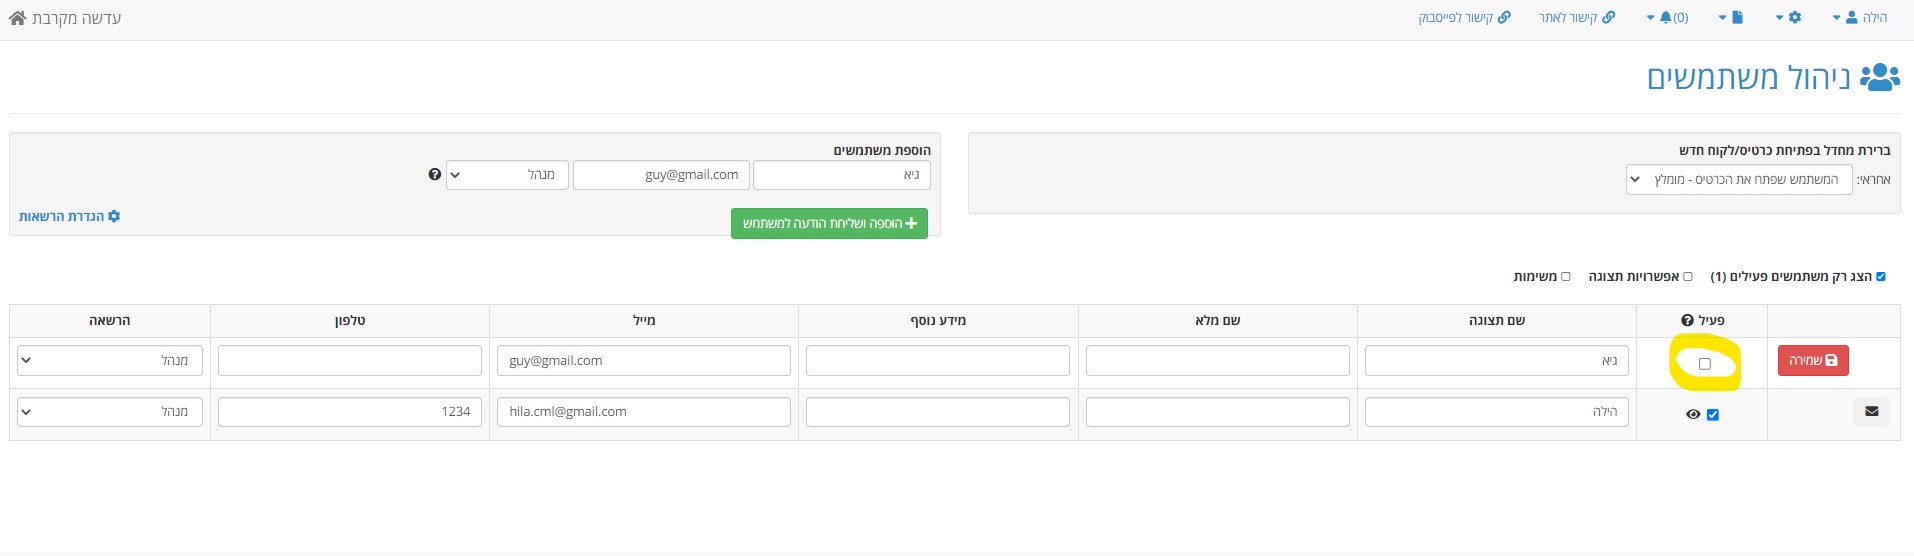
Task: Expand the אחראי default responsible dropdown
Action: pos(1739,179)
